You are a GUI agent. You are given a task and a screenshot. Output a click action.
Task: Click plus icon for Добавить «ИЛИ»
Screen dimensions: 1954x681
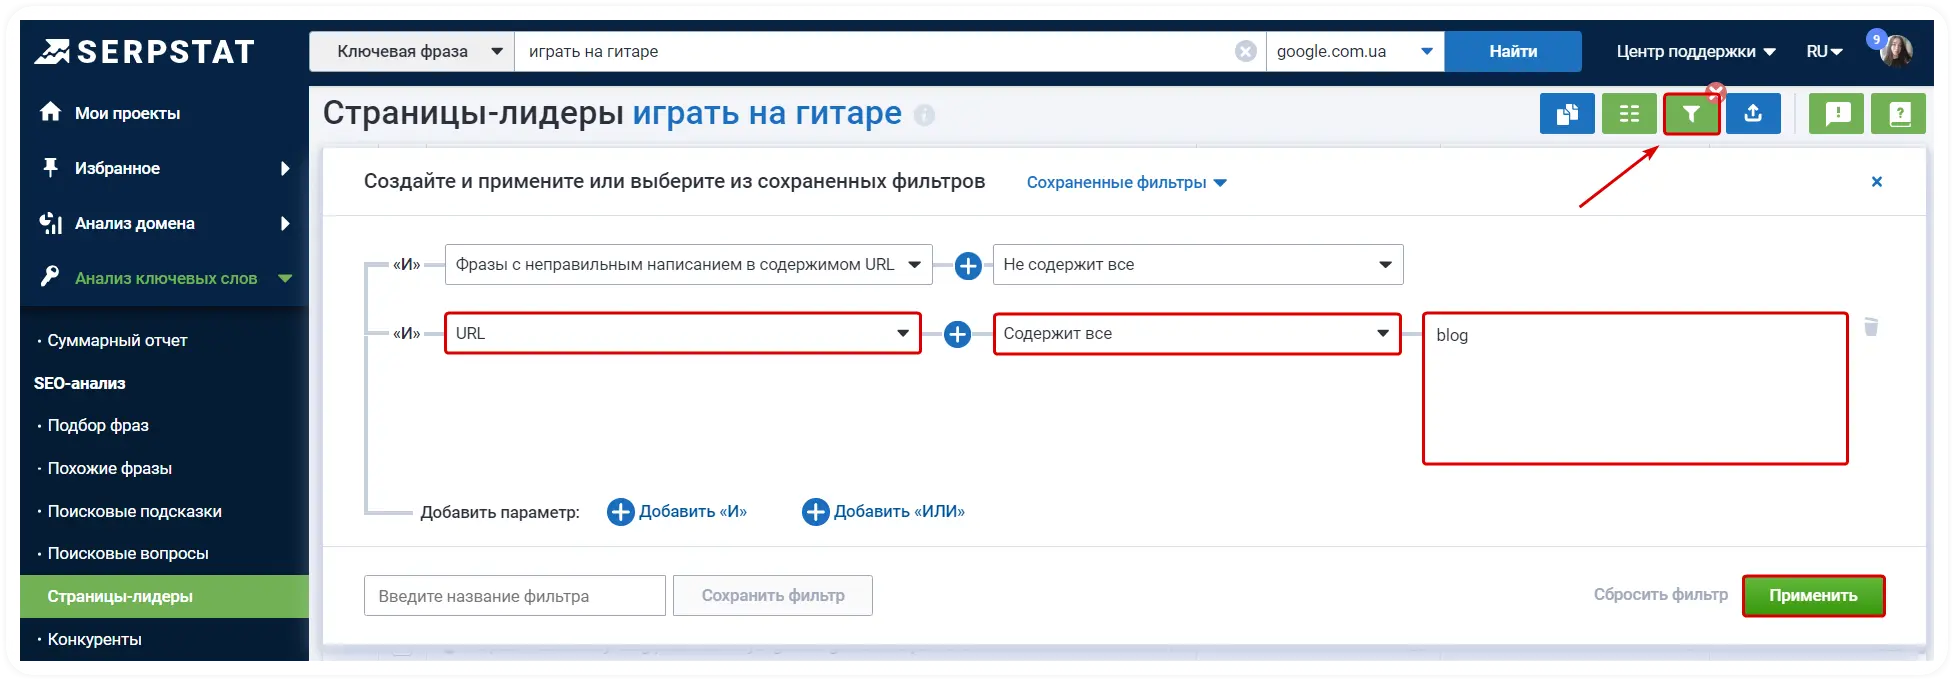point(816,512)
